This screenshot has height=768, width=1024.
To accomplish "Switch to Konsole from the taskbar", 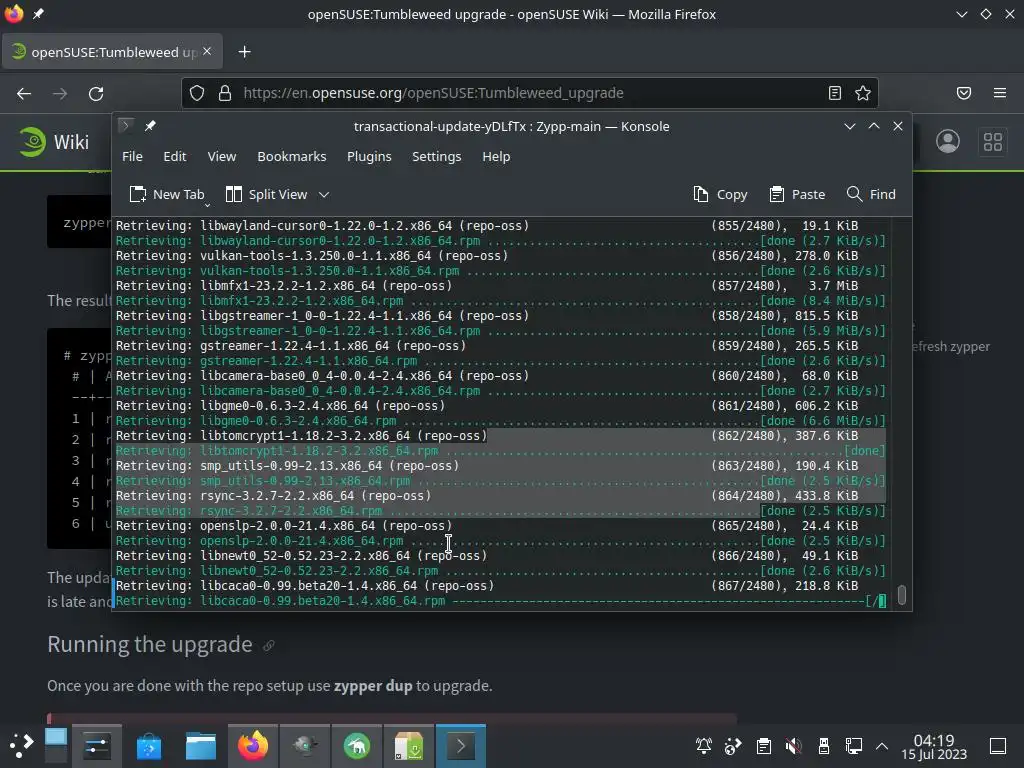I will pyautogui.click(x=461, y=746).
